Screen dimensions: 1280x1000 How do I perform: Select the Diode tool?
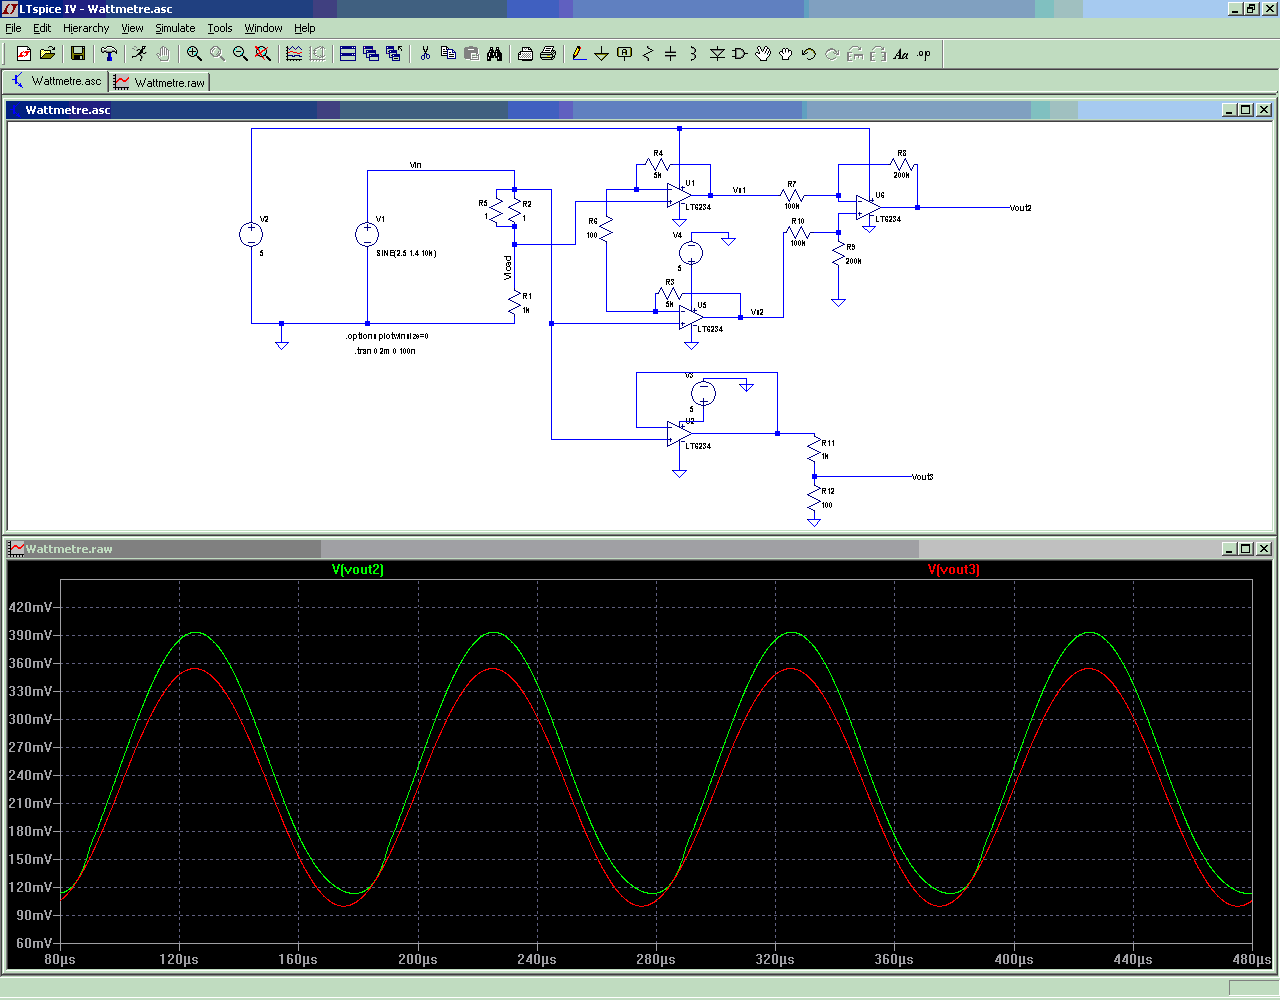[x=717, y=54]
